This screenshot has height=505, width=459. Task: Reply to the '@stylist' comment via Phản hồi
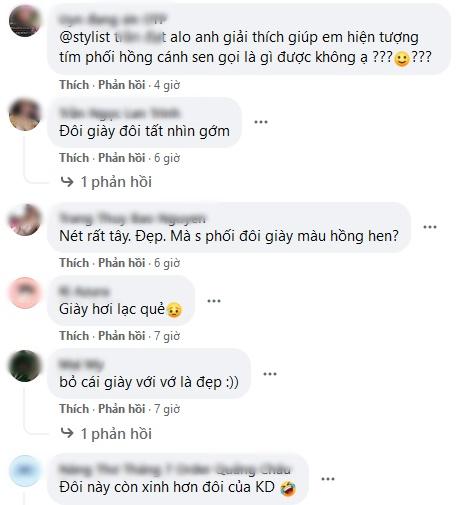pos(122,85)
